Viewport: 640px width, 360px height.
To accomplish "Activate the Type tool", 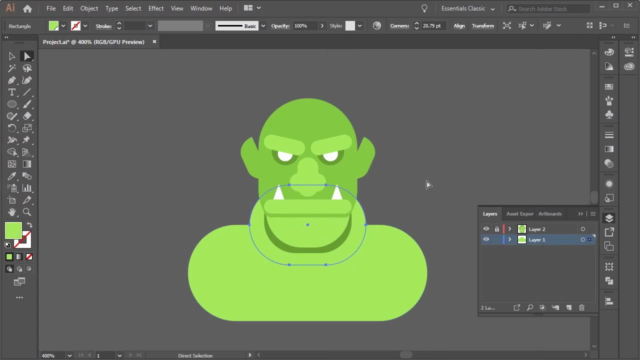I will (x=12, y=92).
